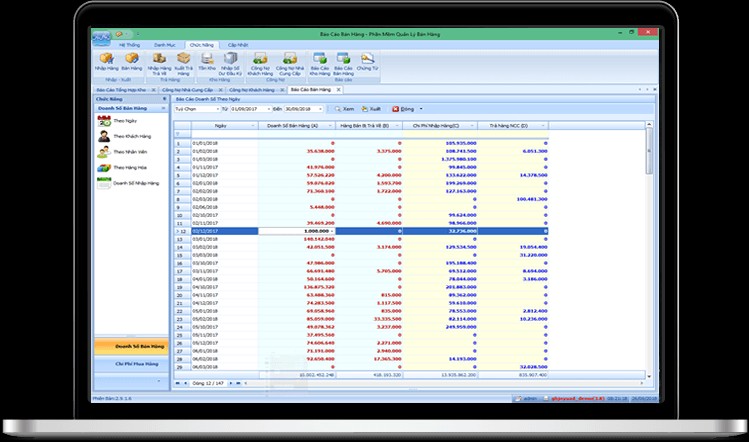The width and height of the screenshot is (749, 442).
Task: Select Theo Khách Hàng report icon
Action: click(x=104, y=136)
